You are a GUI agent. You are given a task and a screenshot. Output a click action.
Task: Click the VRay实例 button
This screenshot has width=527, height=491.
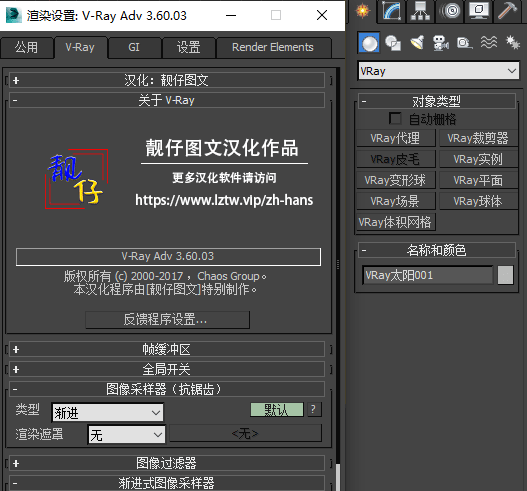pyautogui.click(x=478, y=159)
